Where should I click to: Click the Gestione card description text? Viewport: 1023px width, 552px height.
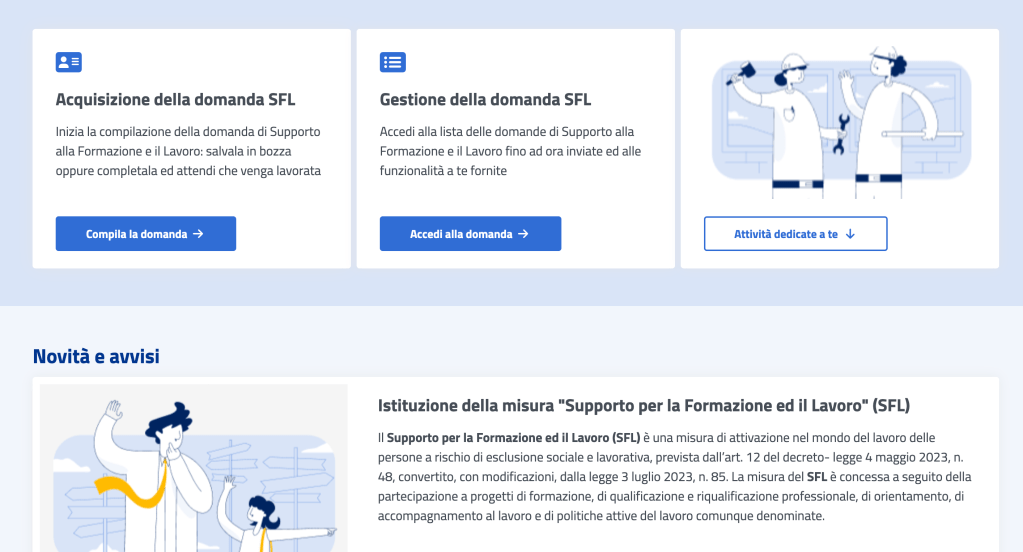[510, 151]
